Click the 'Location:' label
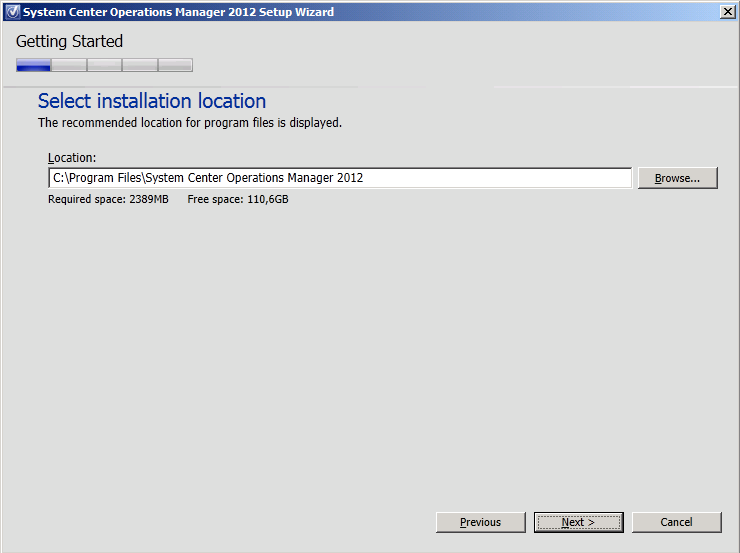This screenshot has height=553, width=740. tap(72, 158)
